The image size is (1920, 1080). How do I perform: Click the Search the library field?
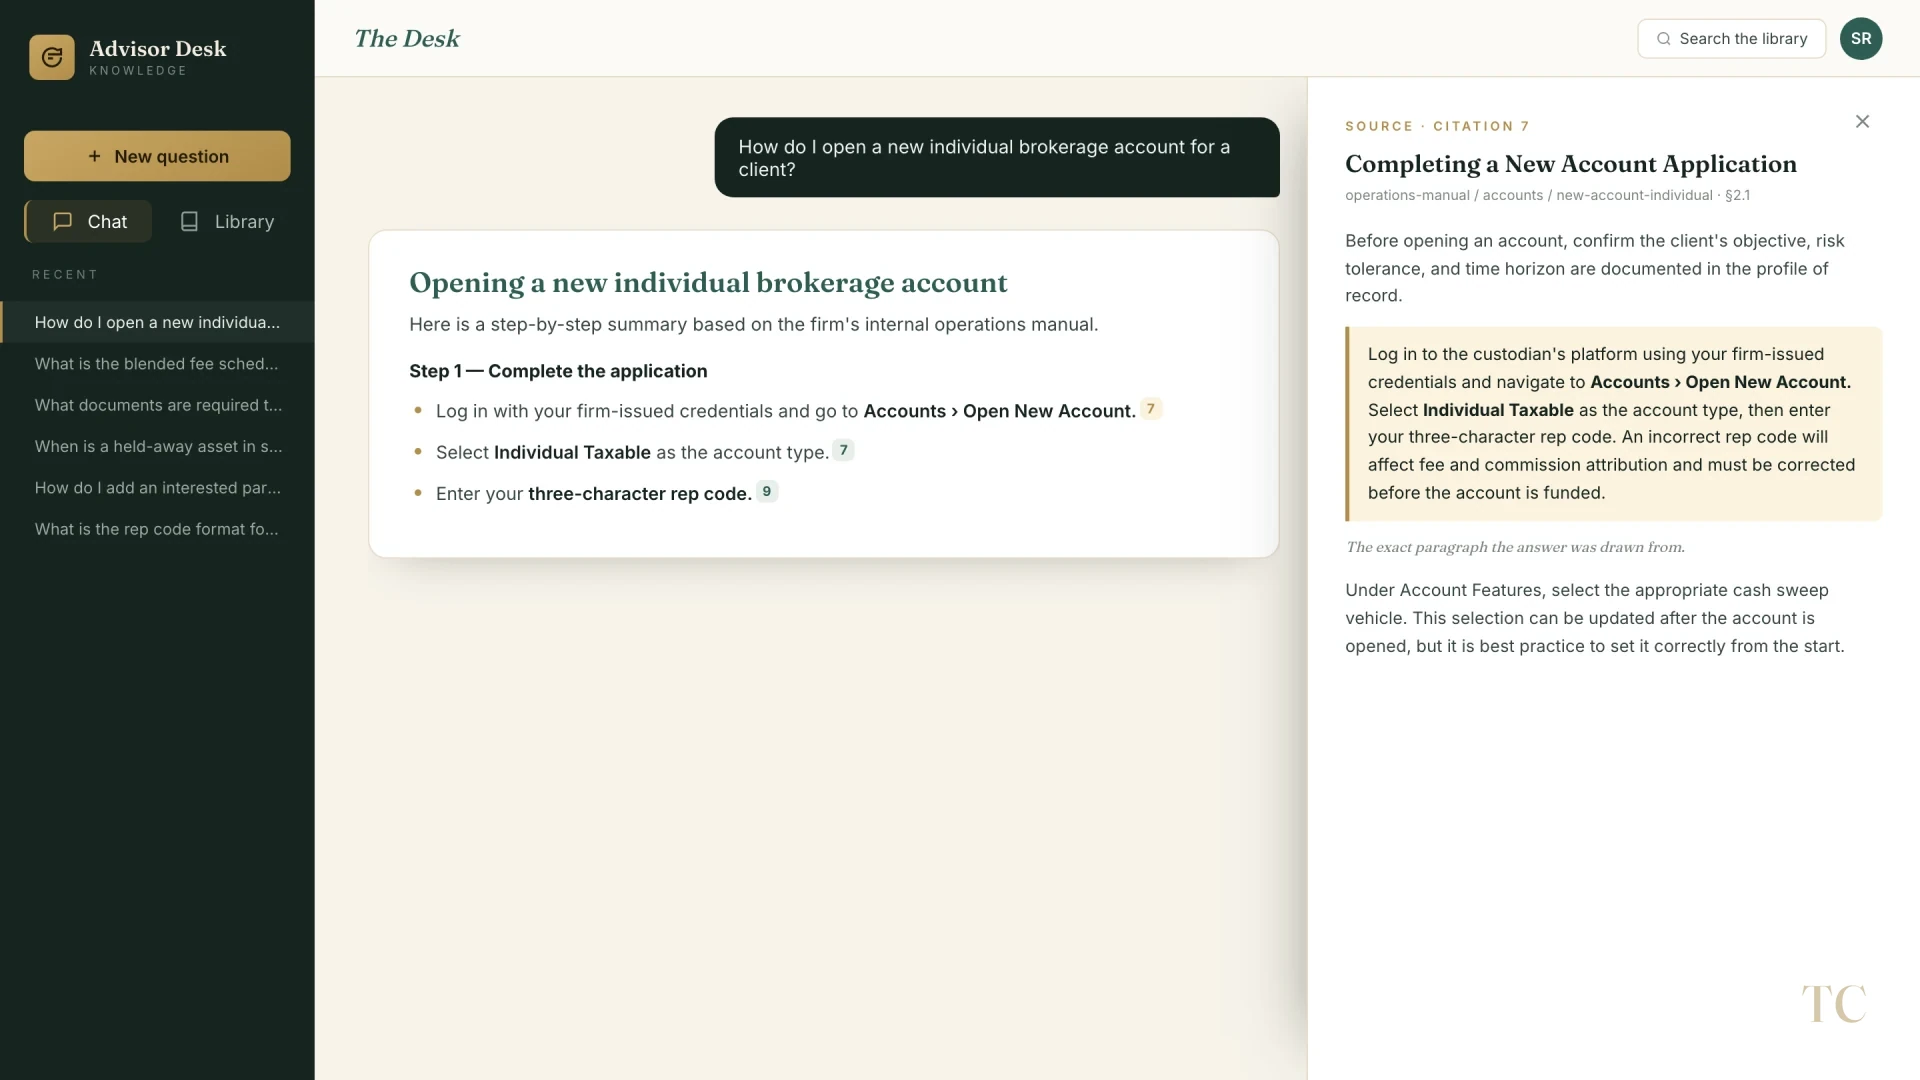[x=1731, y=39]
